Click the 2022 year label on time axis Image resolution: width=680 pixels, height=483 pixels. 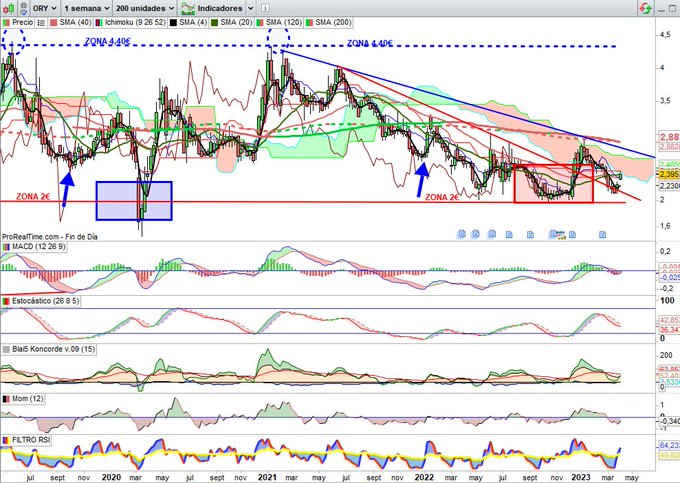424,477
